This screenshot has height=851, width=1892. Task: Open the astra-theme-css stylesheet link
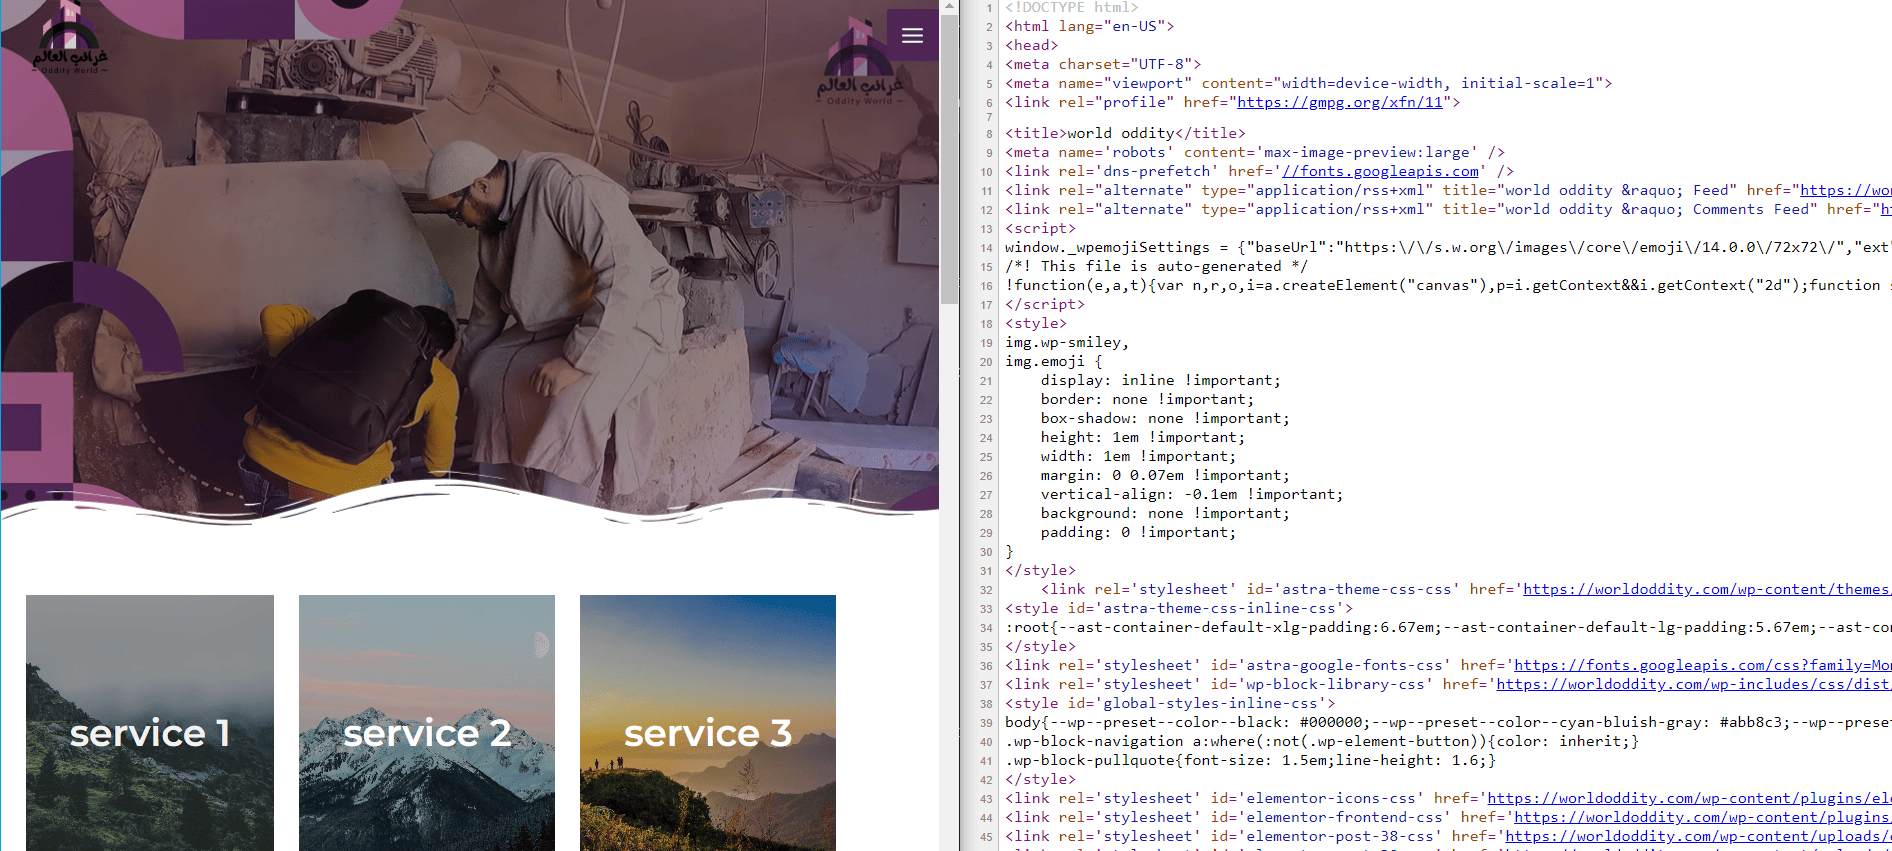click(1707, 589)
